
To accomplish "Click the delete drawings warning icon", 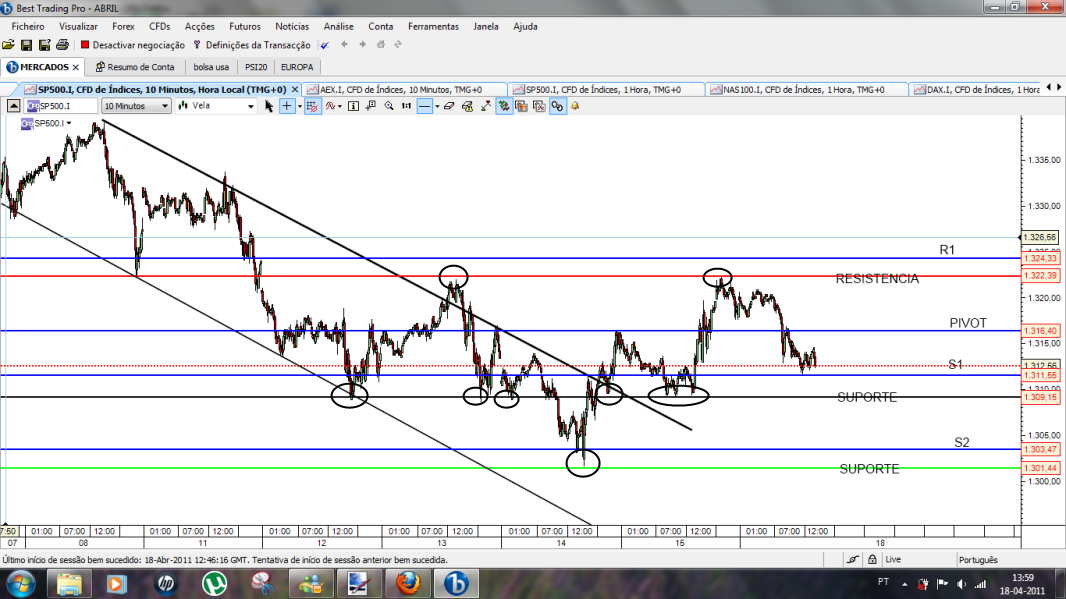I will 467,106.
